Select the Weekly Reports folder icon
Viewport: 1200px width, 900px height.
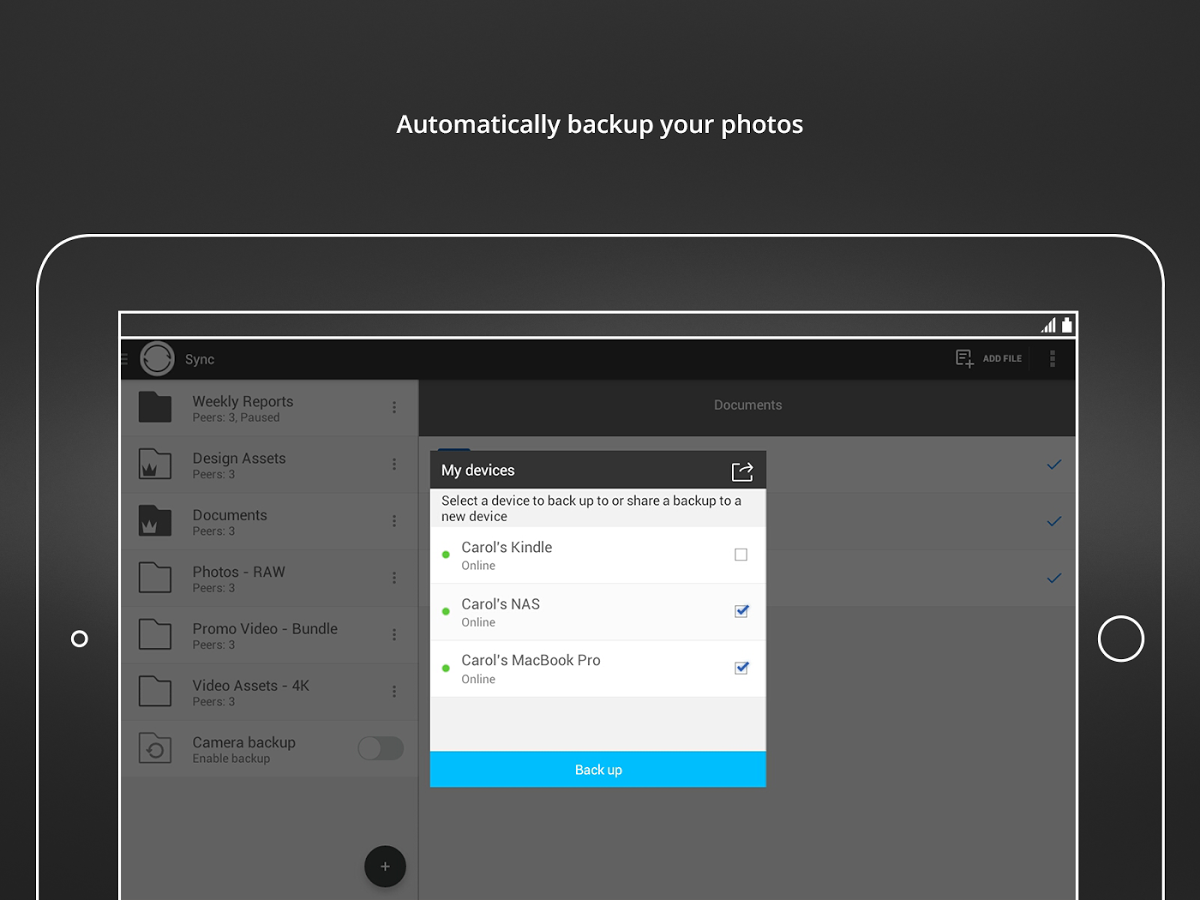click(x=155, y=408)
